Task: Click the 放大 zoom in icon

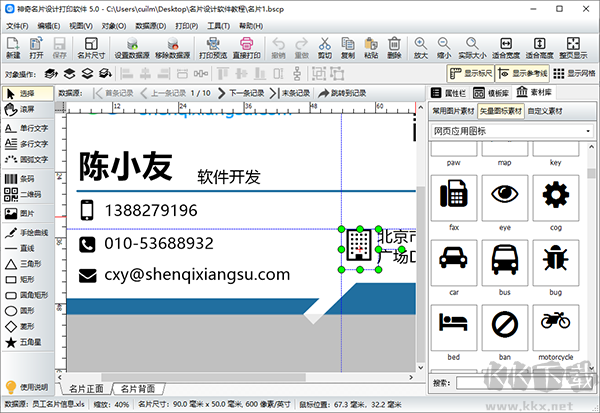Action: coord(421,48)
